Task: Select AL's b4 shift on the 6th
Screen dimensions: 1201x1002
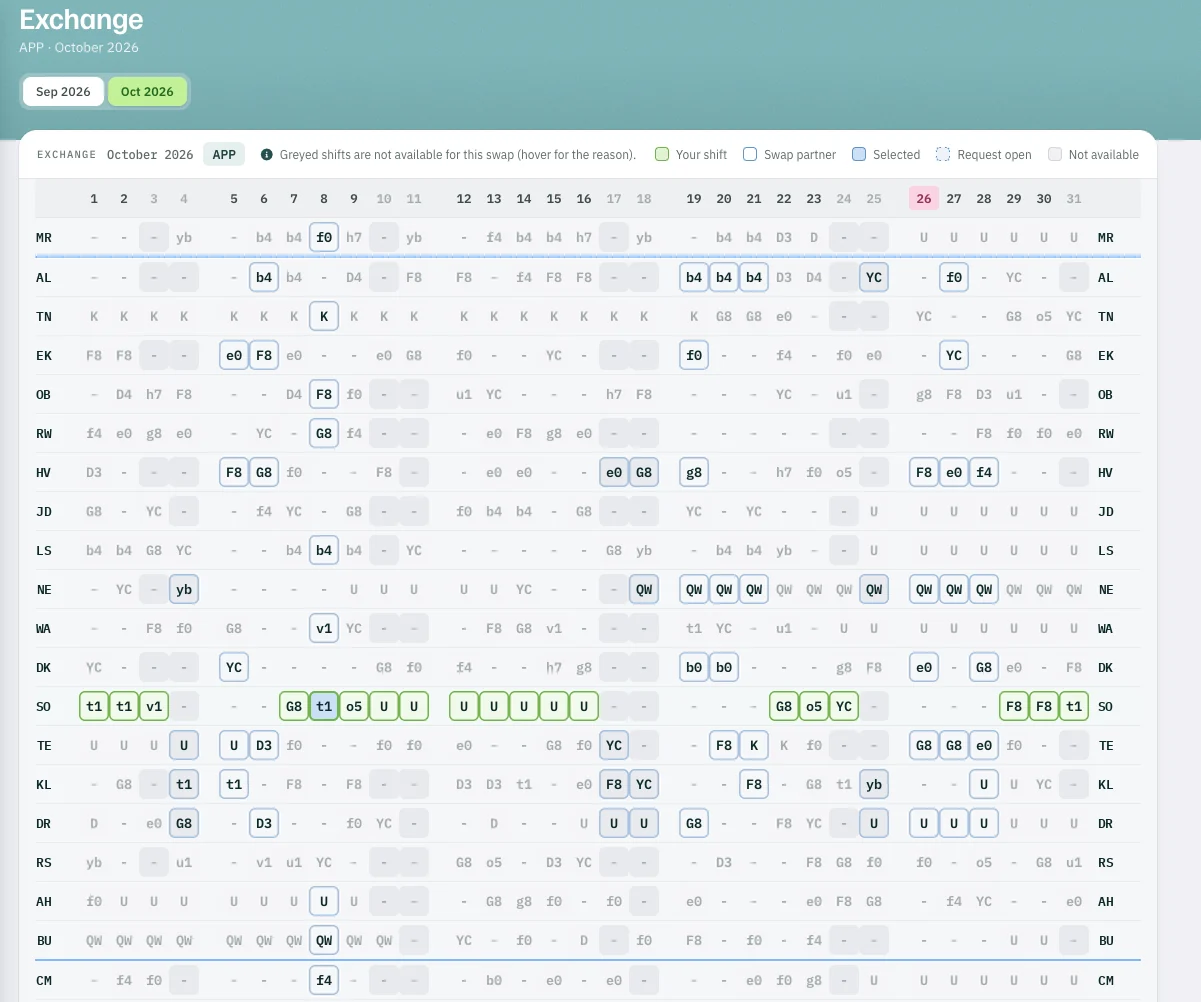Action: click(x=264, y=277)
